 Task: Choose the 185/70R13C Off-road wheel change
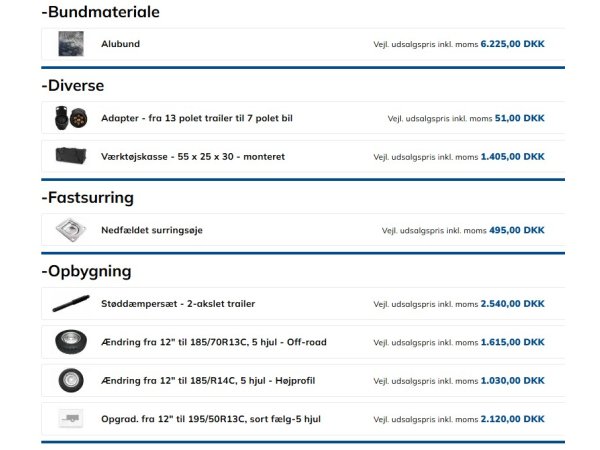tap(213, 342)
